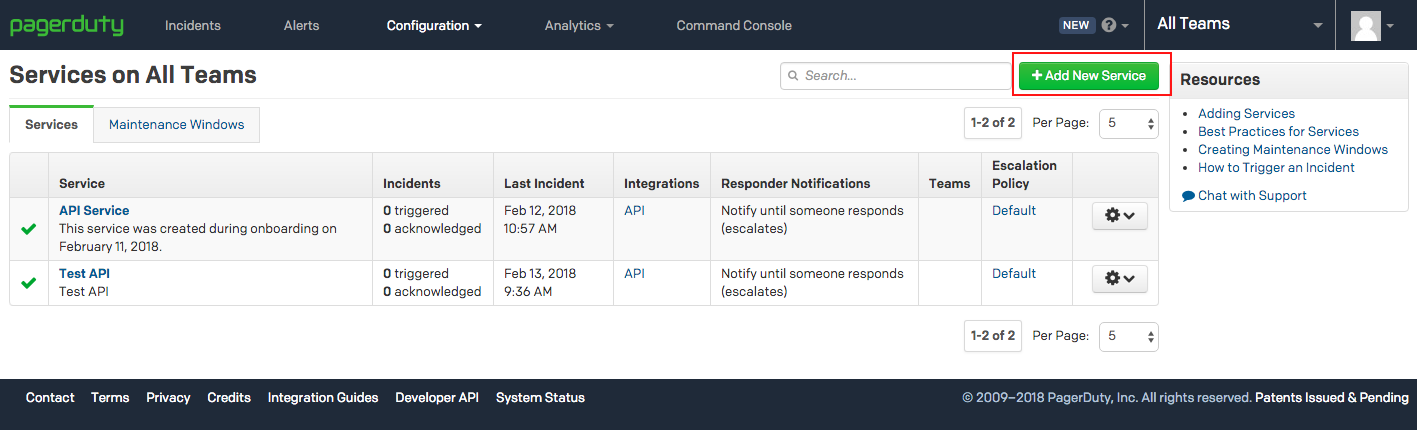The height and width of the screenshot is (430, 1417).
Task: Open gear menu for Test API row
Action: click(1120, 279)
